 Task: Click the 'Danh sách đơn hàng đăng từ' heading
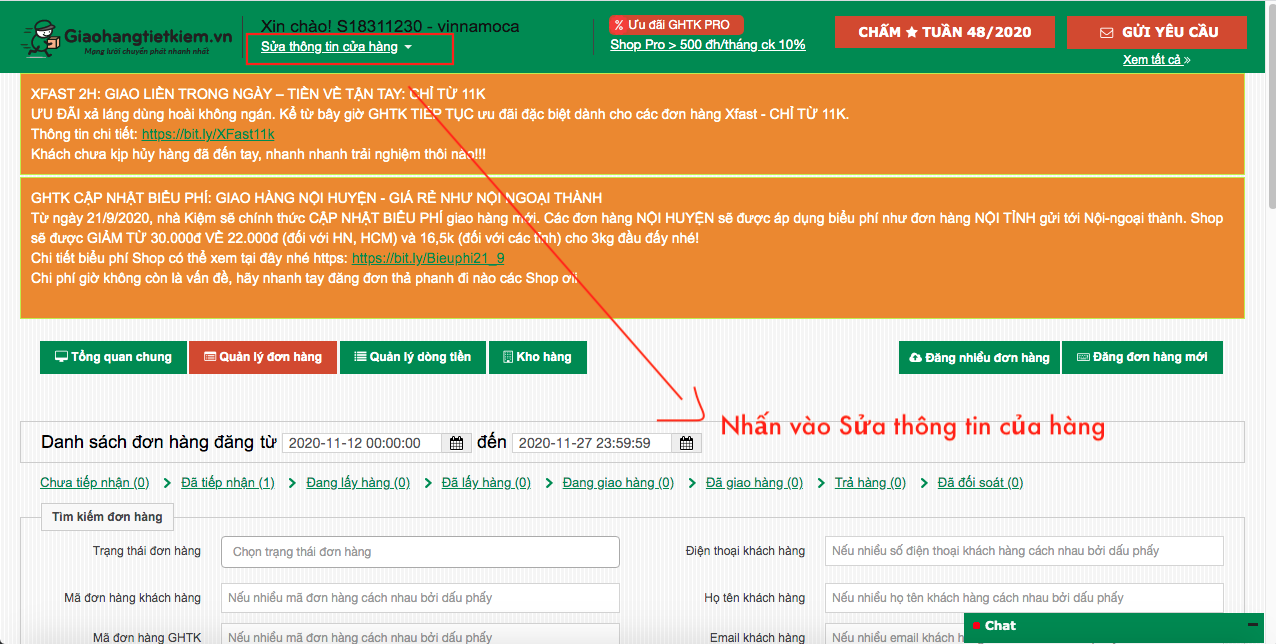pyautogui.click(x=158, y=442)
